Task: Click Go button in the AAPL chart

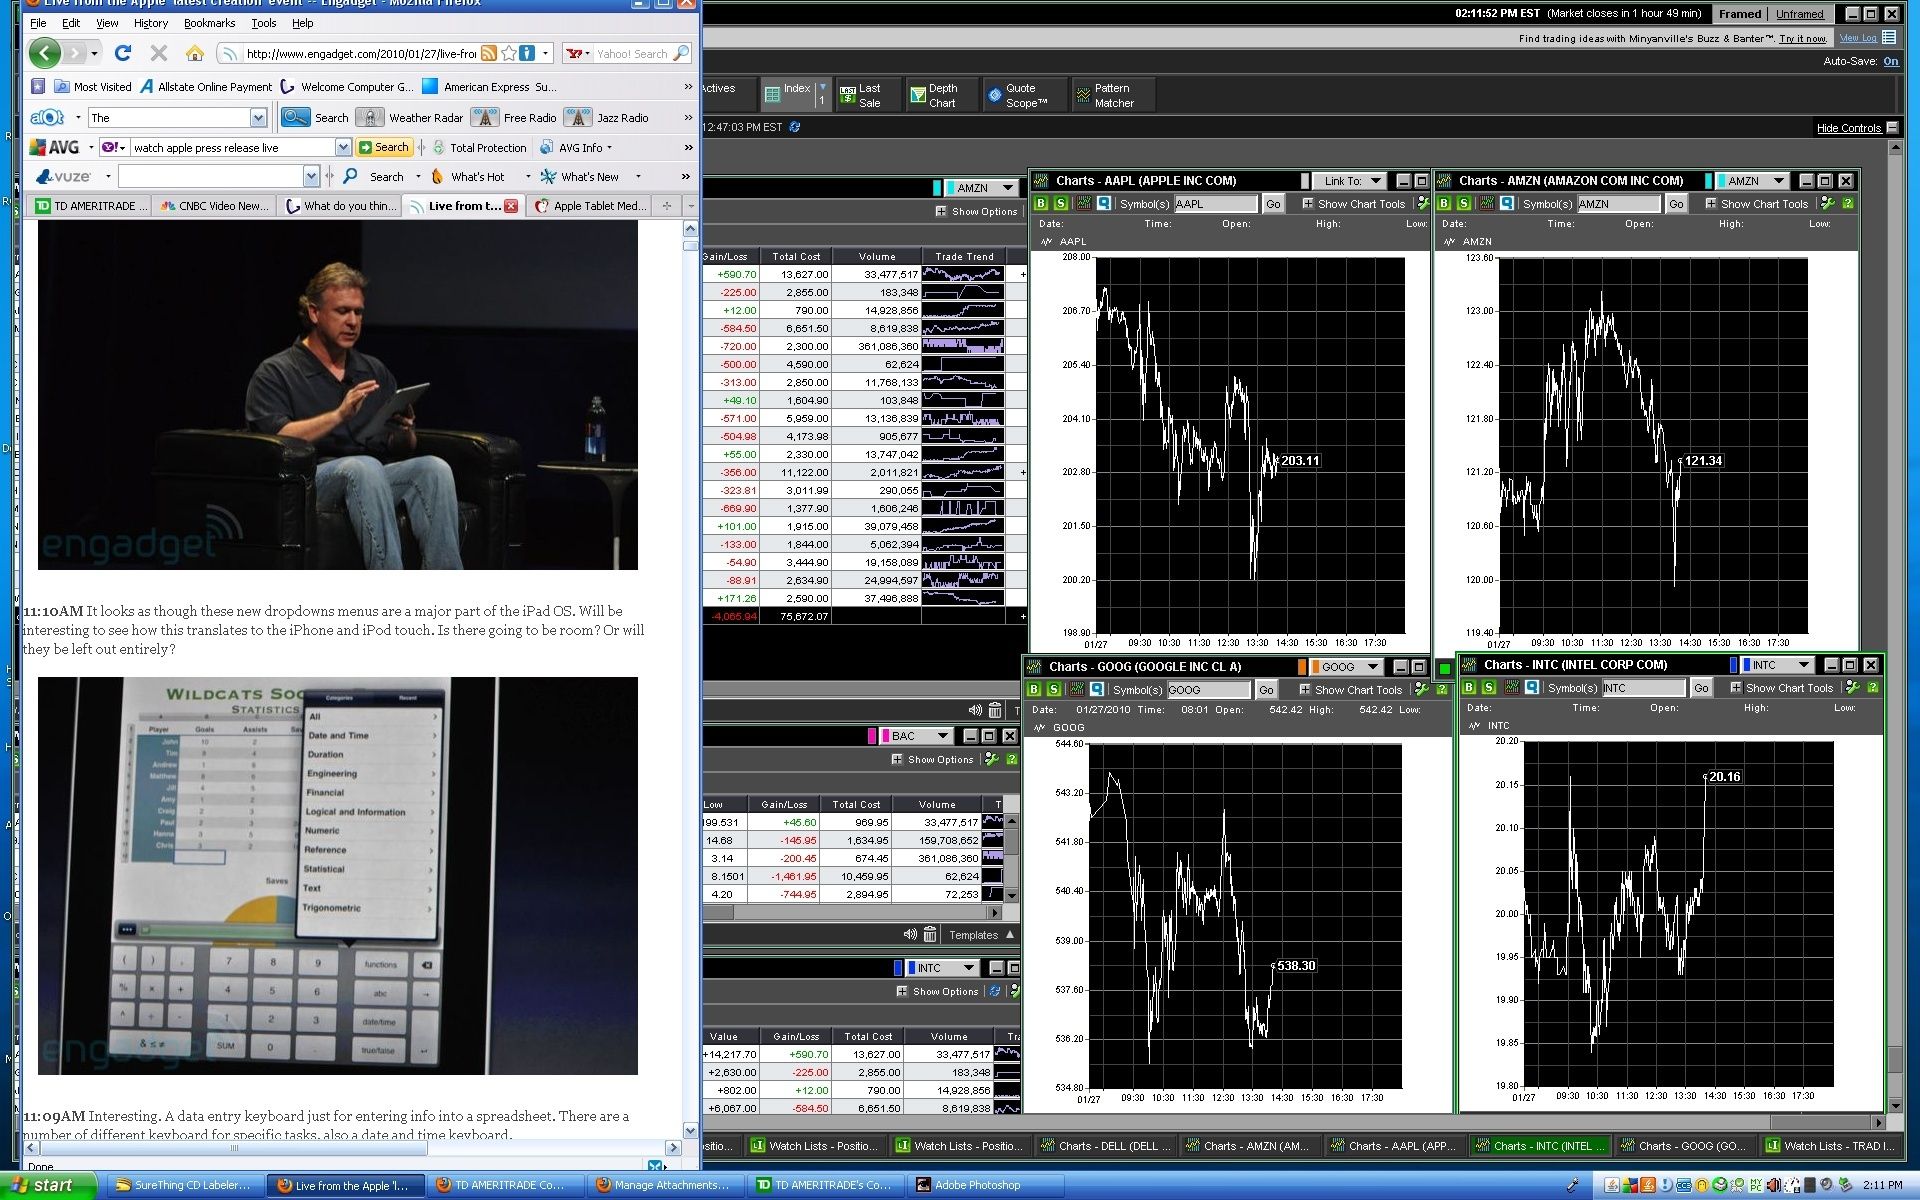Action: click(x=1273, y=204)
